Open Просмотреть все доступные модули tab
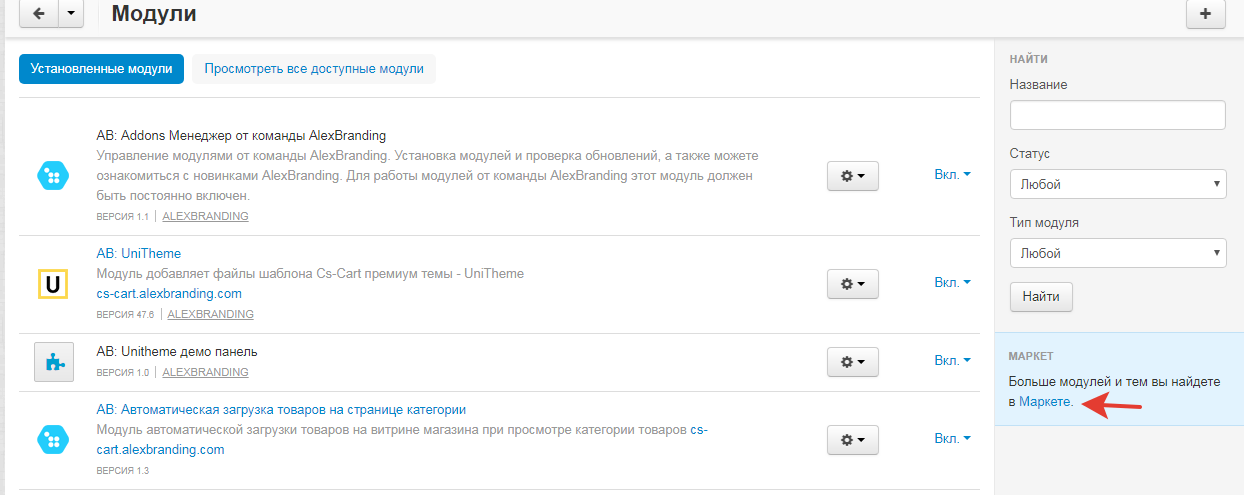Screen dimensions: 1244x495 (x=314, y=69)
